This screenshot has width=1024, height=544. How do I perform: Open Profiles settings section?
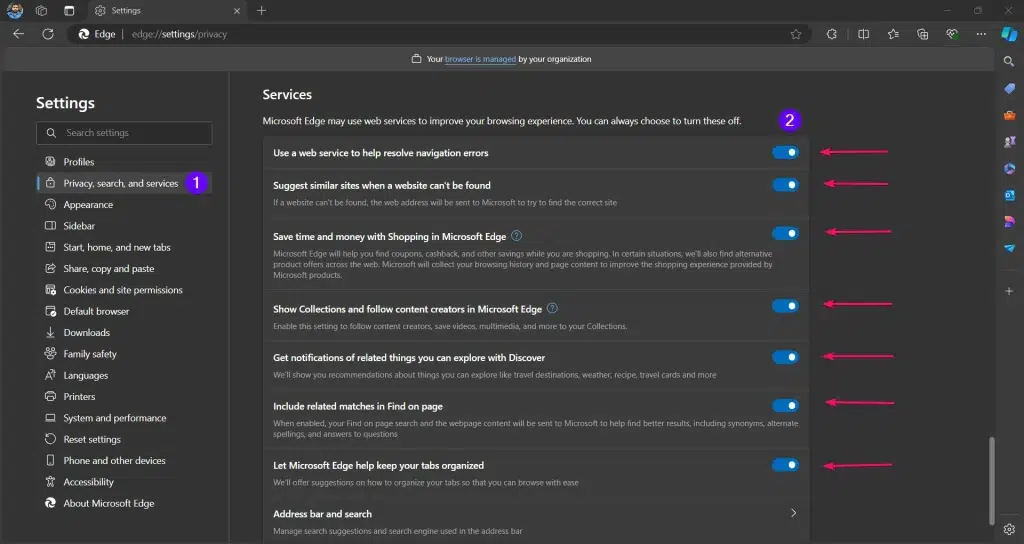[124, 161]
